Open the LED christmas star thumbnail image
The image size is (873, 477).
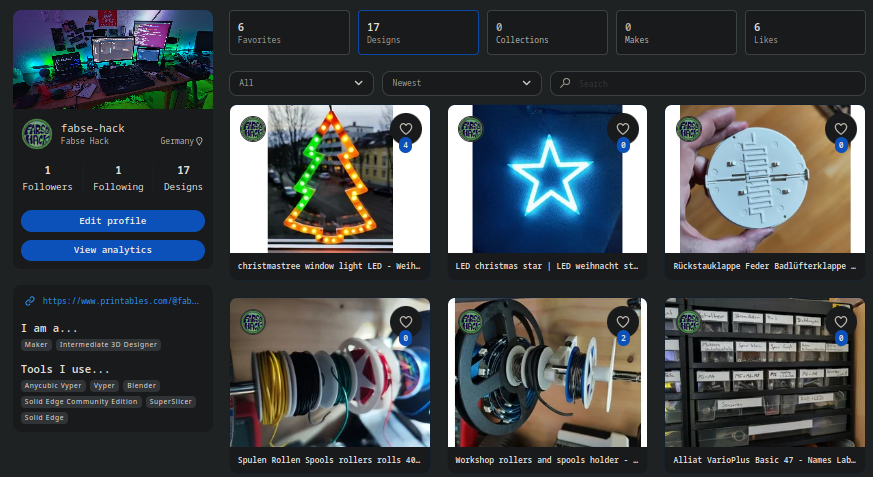pyautogui.click(x=547, y=179)
